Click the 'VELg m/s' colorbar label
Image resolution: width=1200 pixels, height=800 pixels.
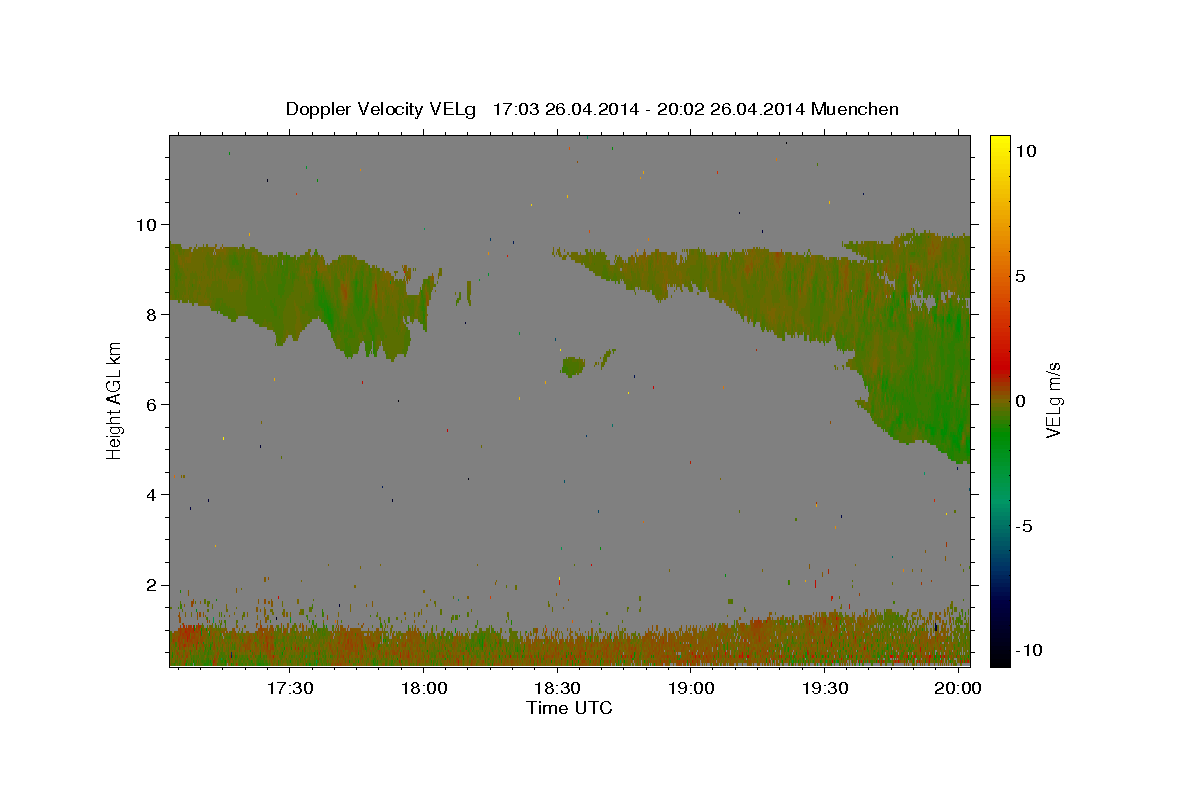(1053, 400)
